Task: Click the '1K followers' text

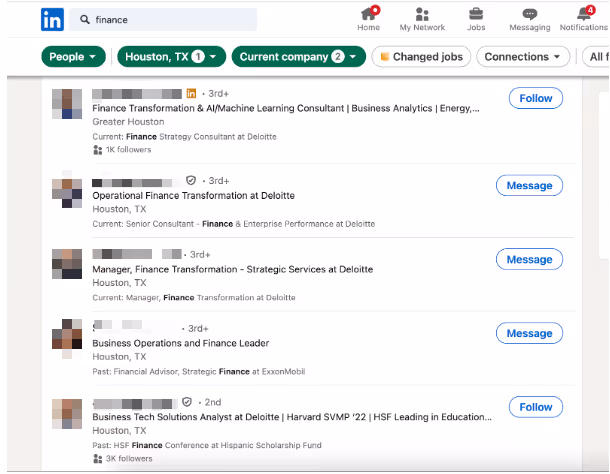Action: [128, 150]
